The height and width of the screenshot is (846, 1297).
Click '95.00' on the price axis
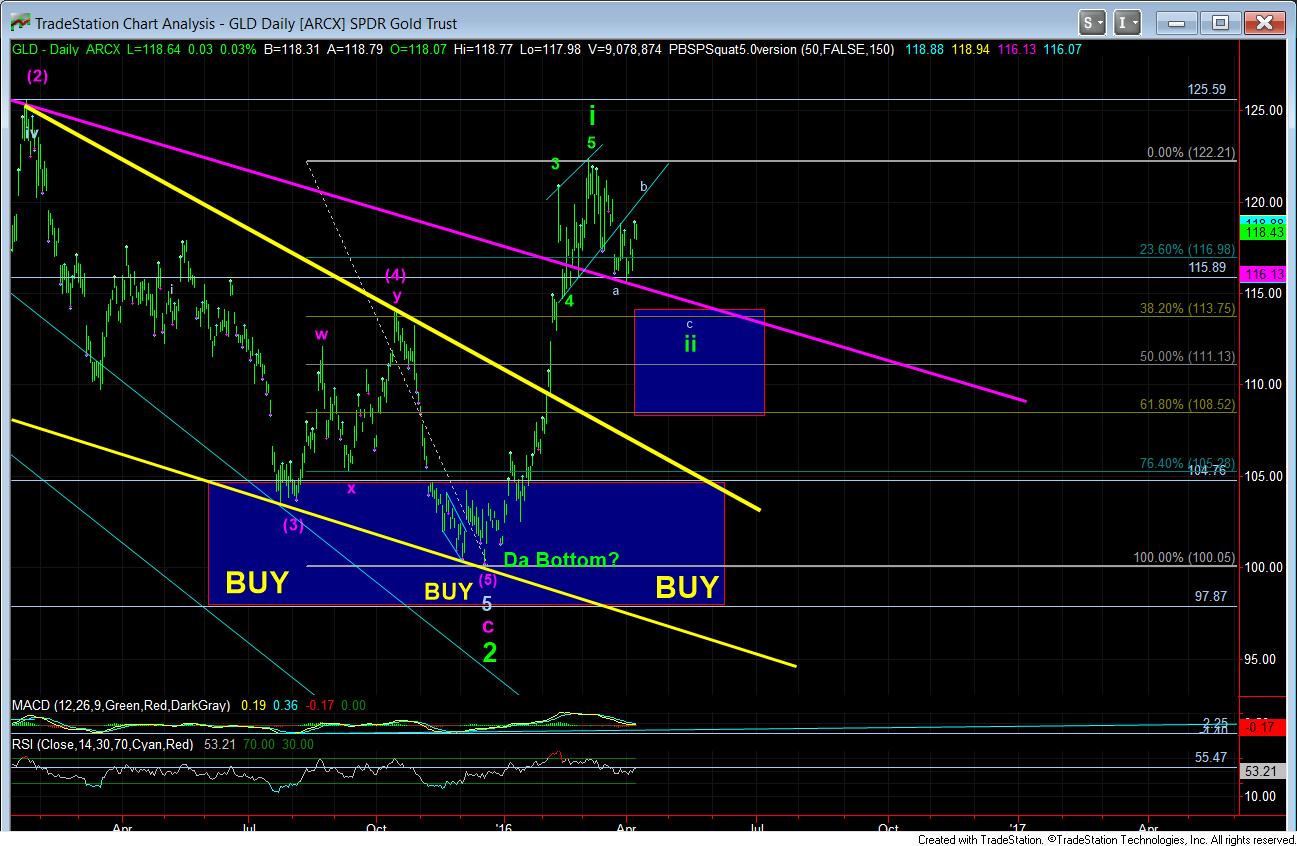[x=1259, y=659]
